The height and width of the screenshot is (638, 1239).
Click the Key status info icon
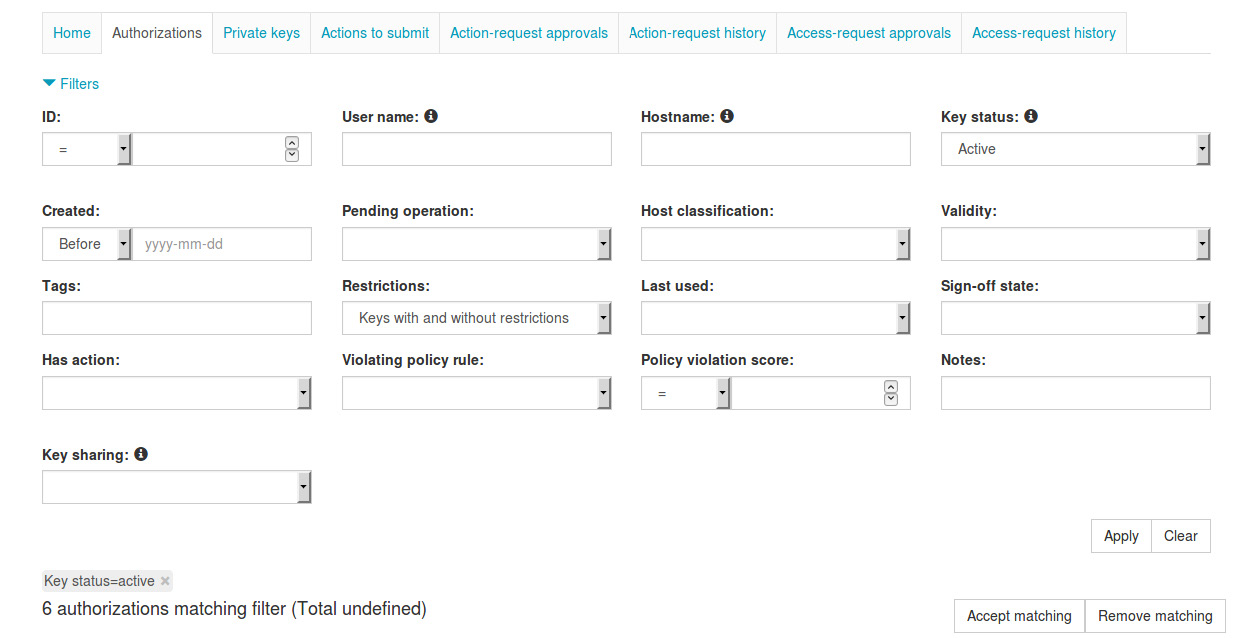point(1031,116)
